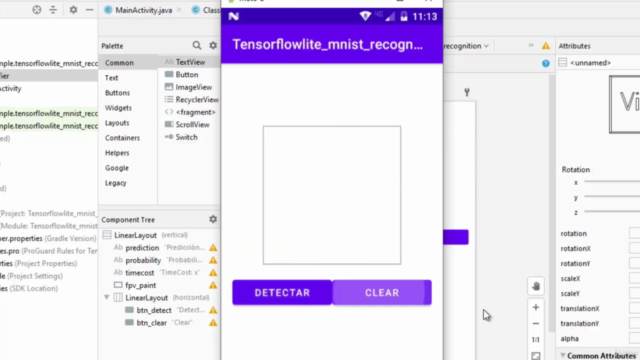Reset zoom to 1:1
640x360 pixels.
536,340
